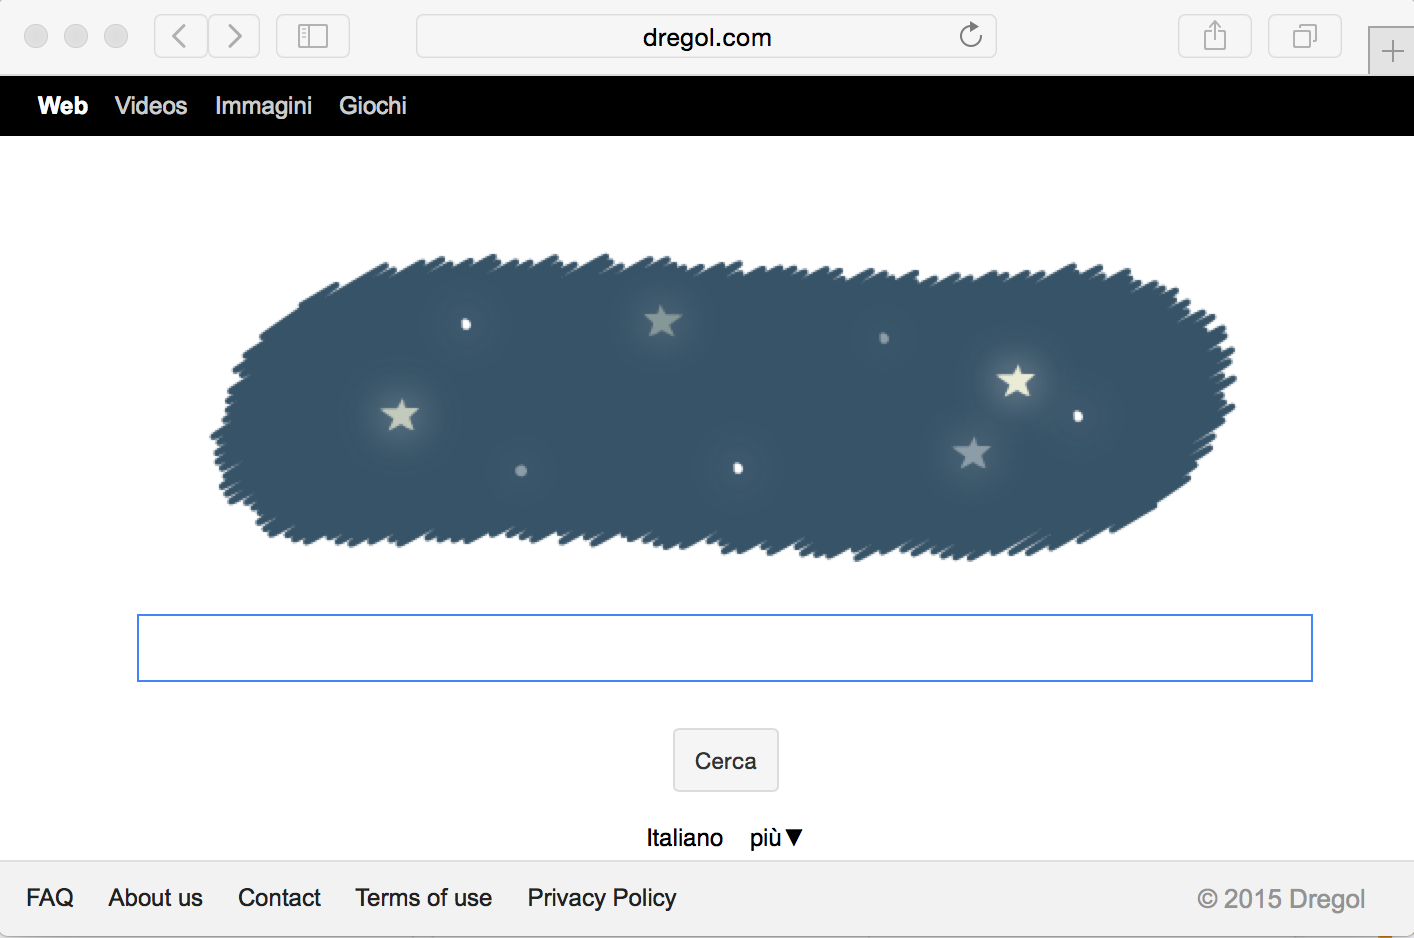This screenshot has height=938, width=1414.
Task: Show all tabs overview
Action: tap(1304, 37)
